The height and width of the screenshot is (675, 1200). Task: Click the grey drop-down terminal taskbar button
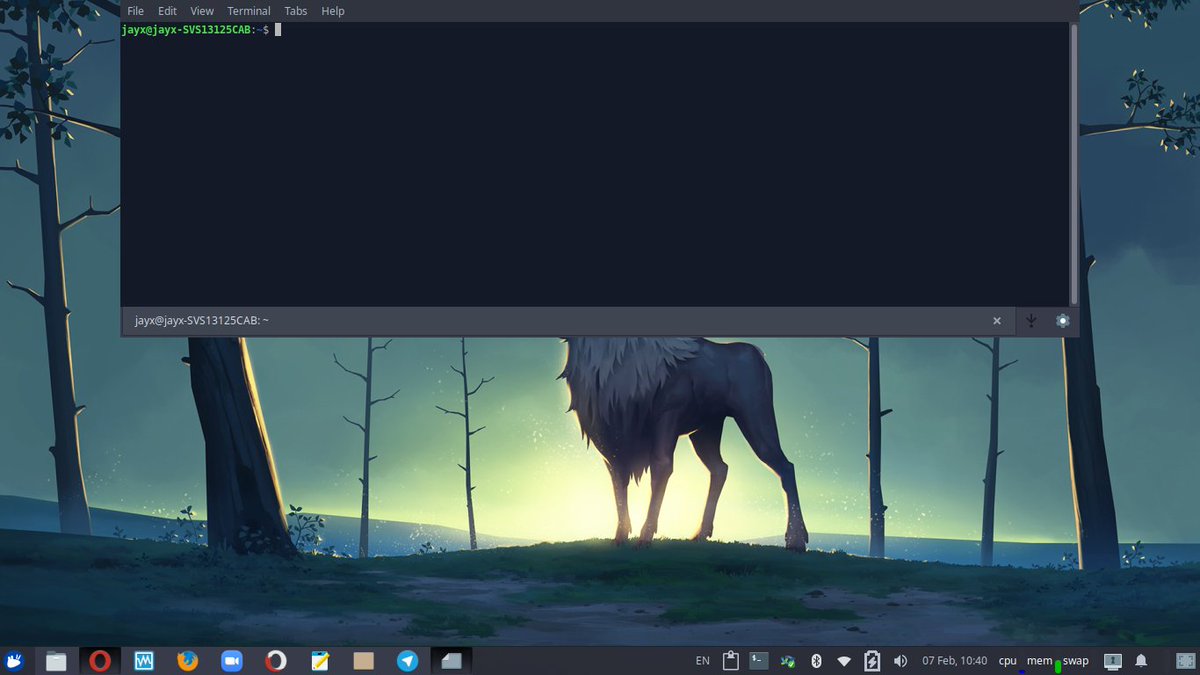[451, 661]
